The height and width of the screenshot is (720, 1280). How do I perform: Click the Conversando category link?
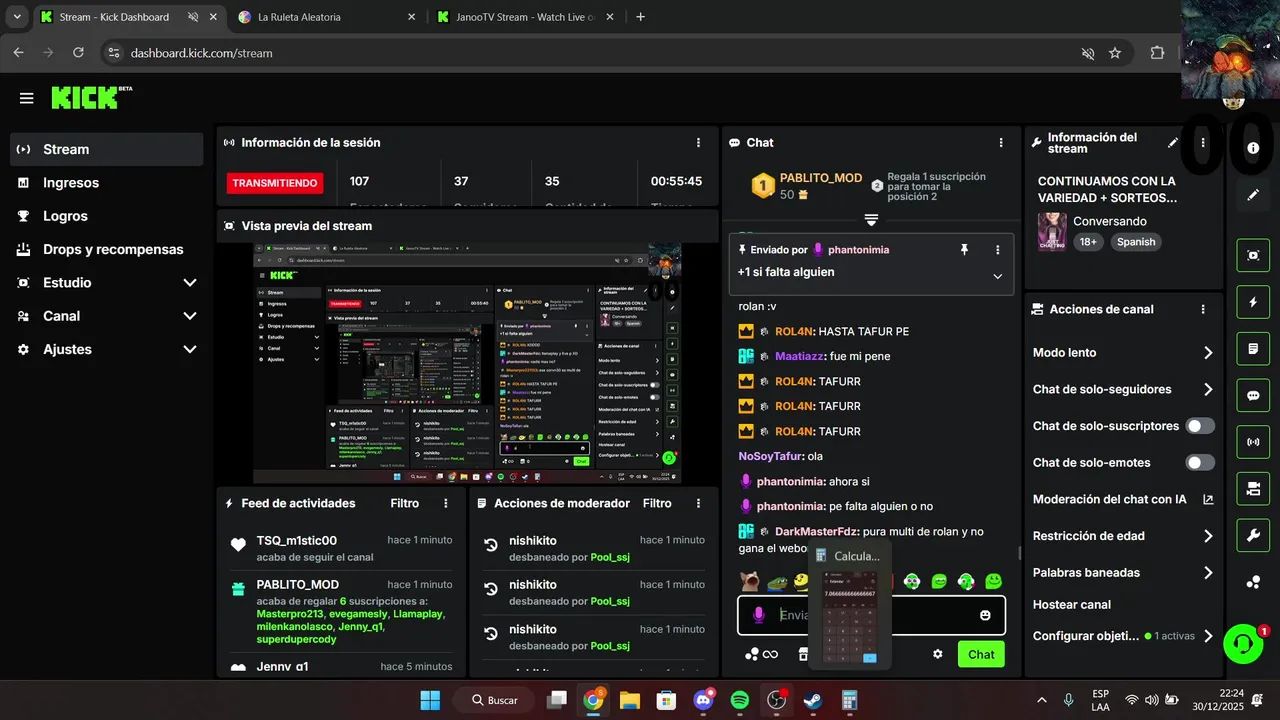[x=1110, y=221]
